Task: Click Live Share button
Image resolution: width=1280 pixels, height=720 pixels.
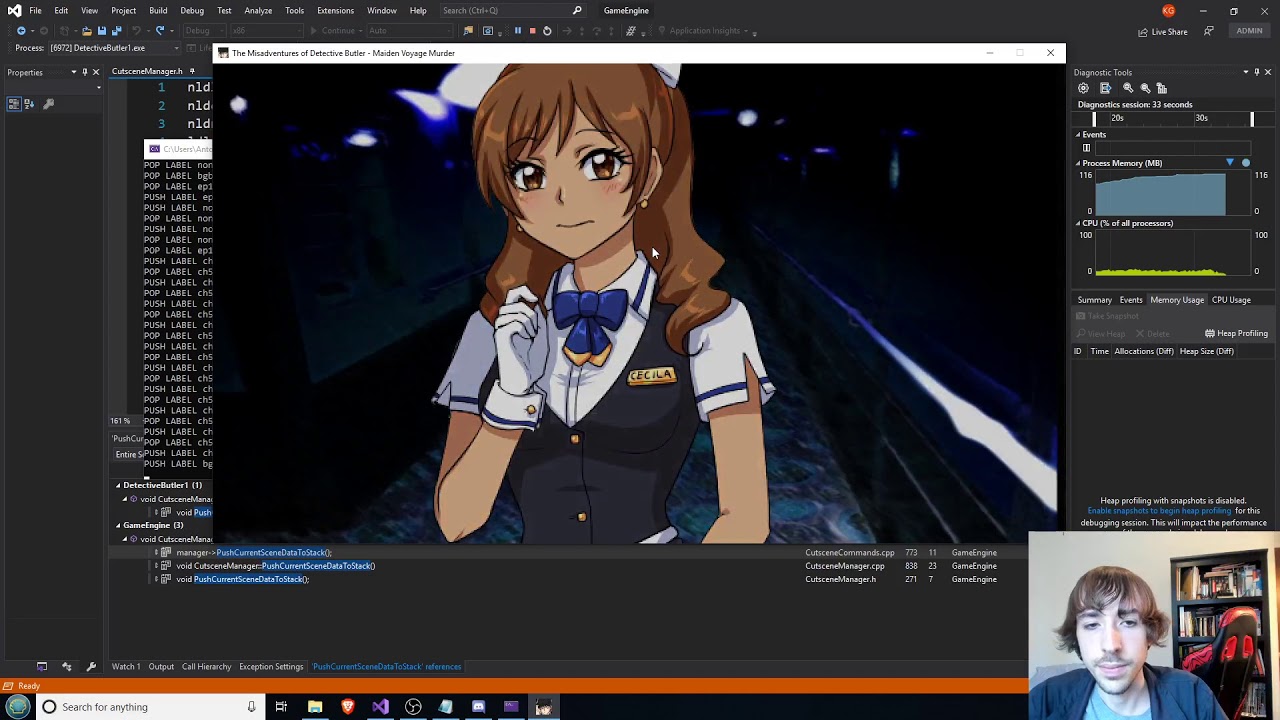Action: pos(1162,32)
